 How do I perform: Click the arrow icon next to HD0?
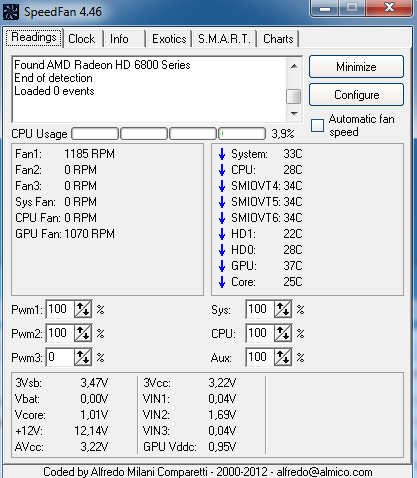222,250
